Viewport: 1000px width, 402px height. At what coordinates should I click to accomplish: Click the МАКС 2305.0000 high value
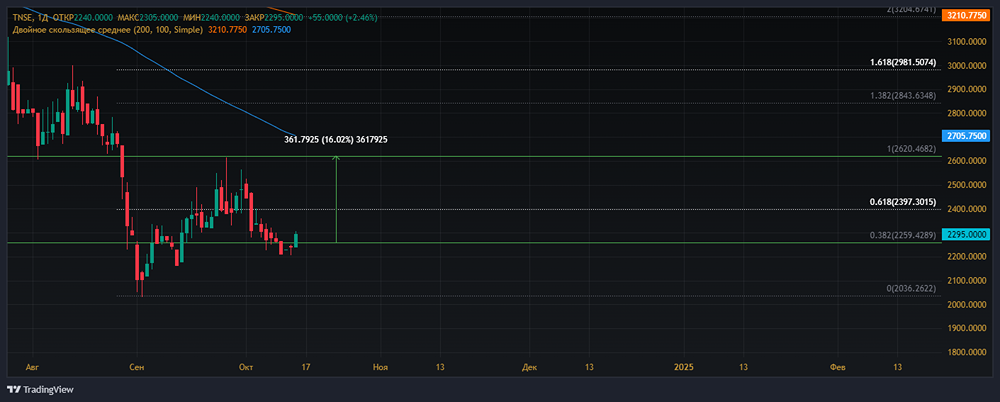tap(147, 18)
